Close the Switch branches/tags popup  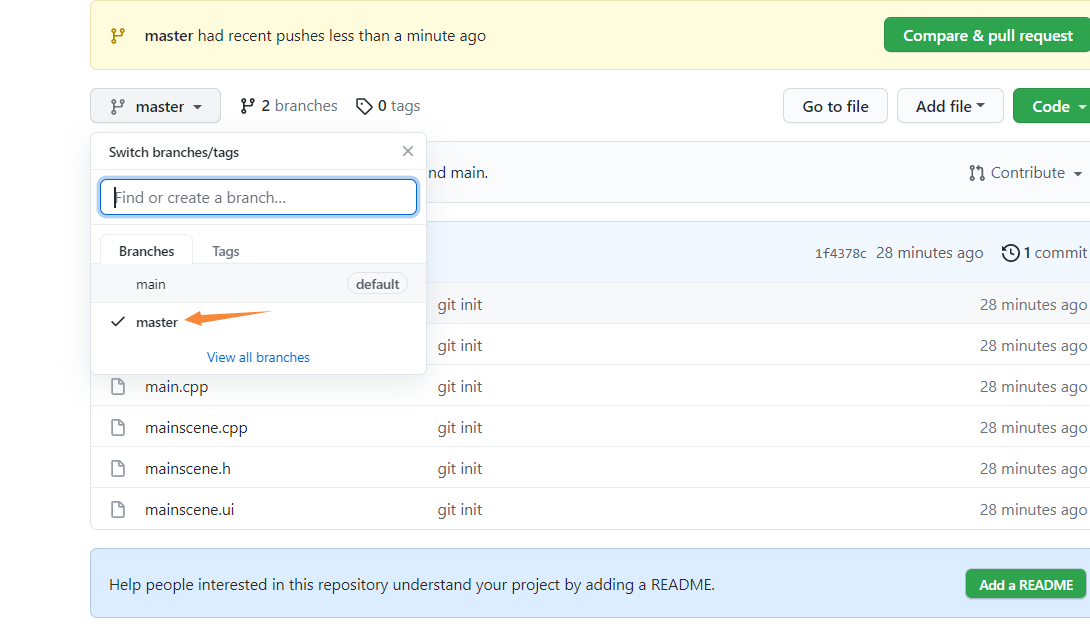pos(408,151)
